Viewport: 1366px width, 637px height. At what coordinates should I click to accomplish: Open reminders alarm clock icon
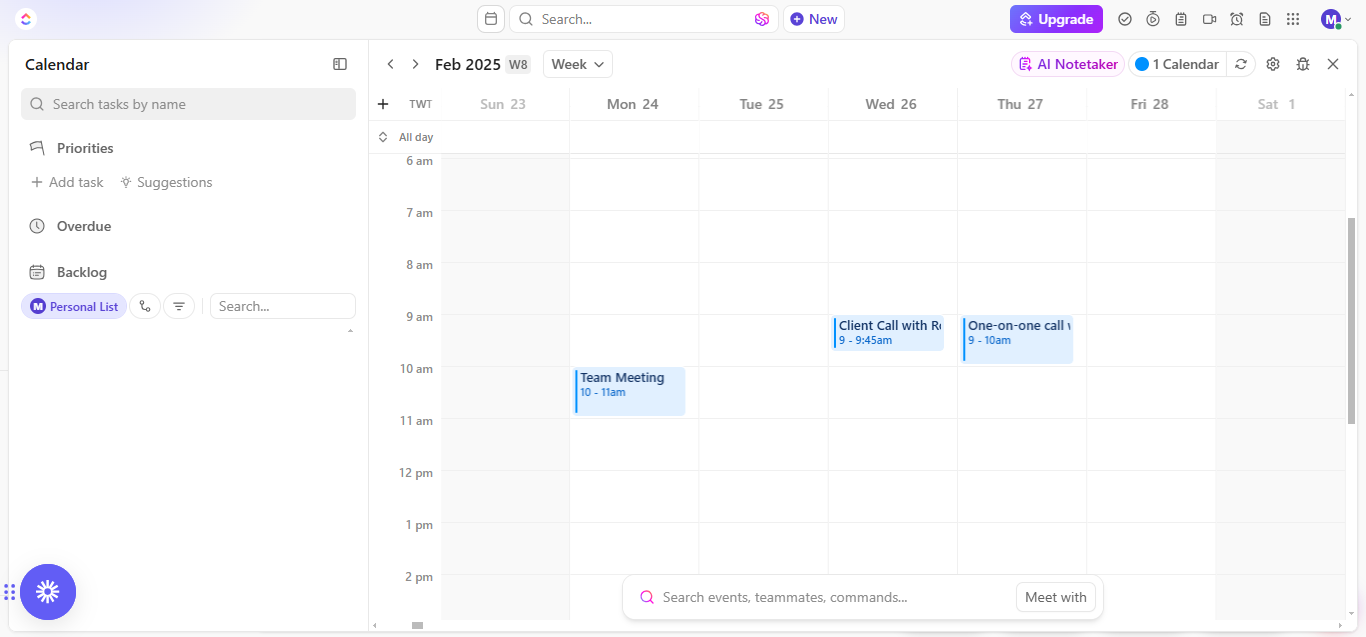point(1237,19)
